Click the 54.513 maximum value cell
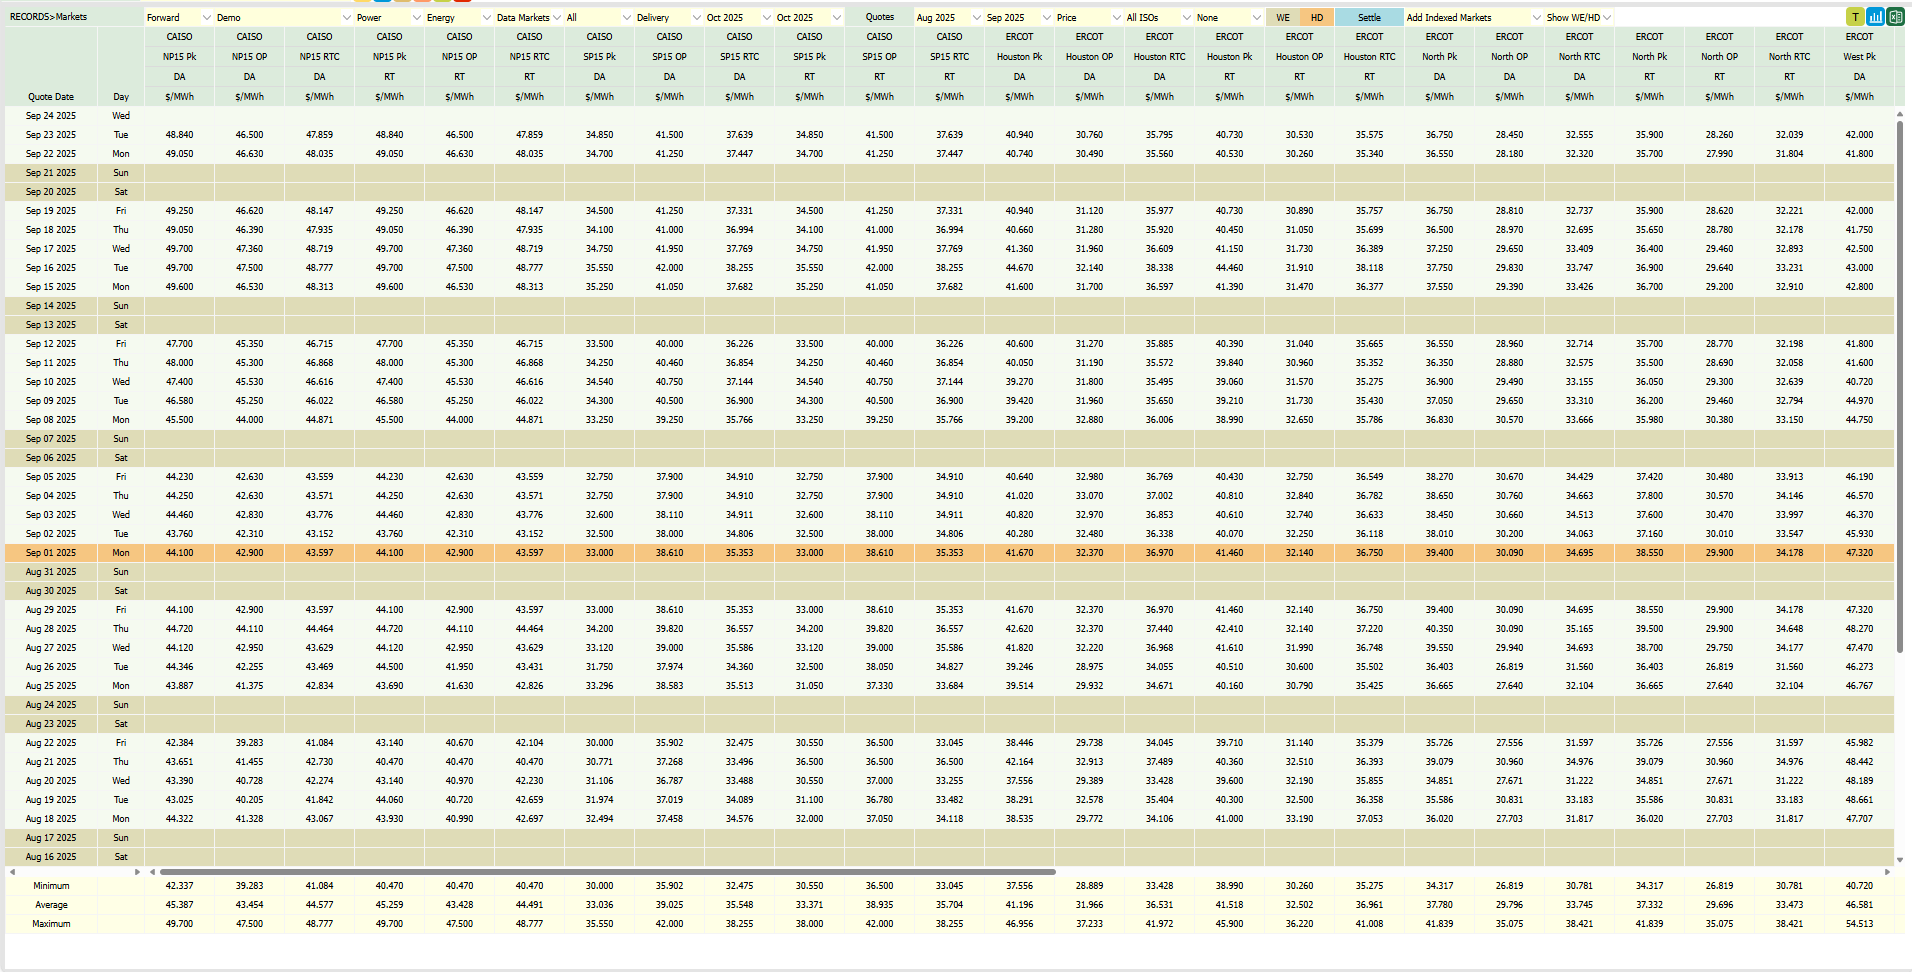 tap(1859, 924)
